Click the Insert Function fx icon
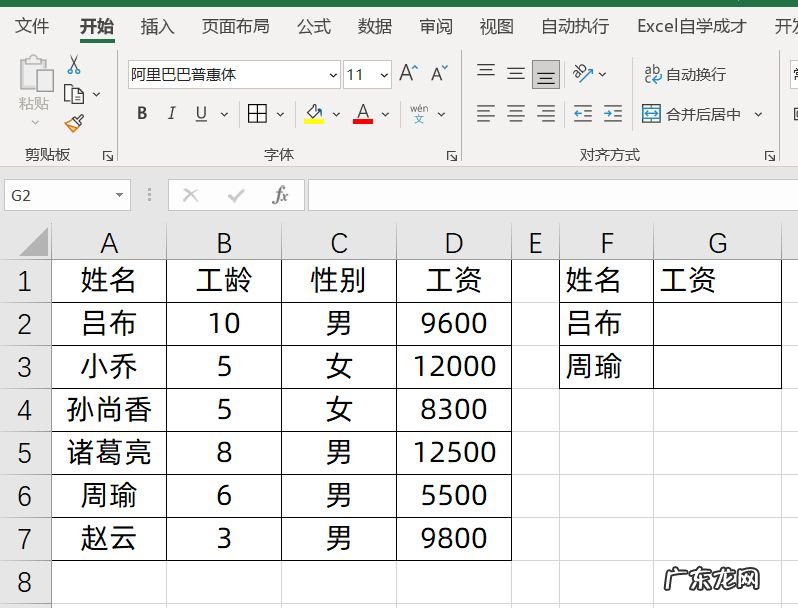Image resolution: width=798 pixels, height=608 pixels. coord(281,195)
